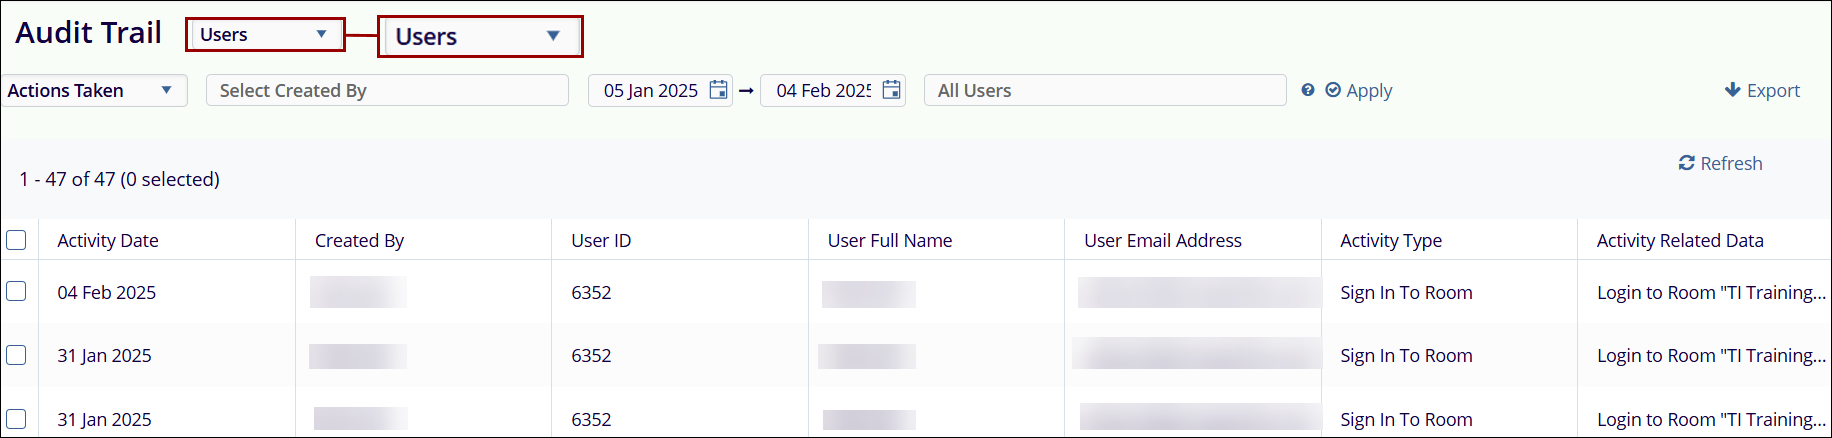
Task: Click the Apply checkmark icon
Action: (x=1333, y=90)
